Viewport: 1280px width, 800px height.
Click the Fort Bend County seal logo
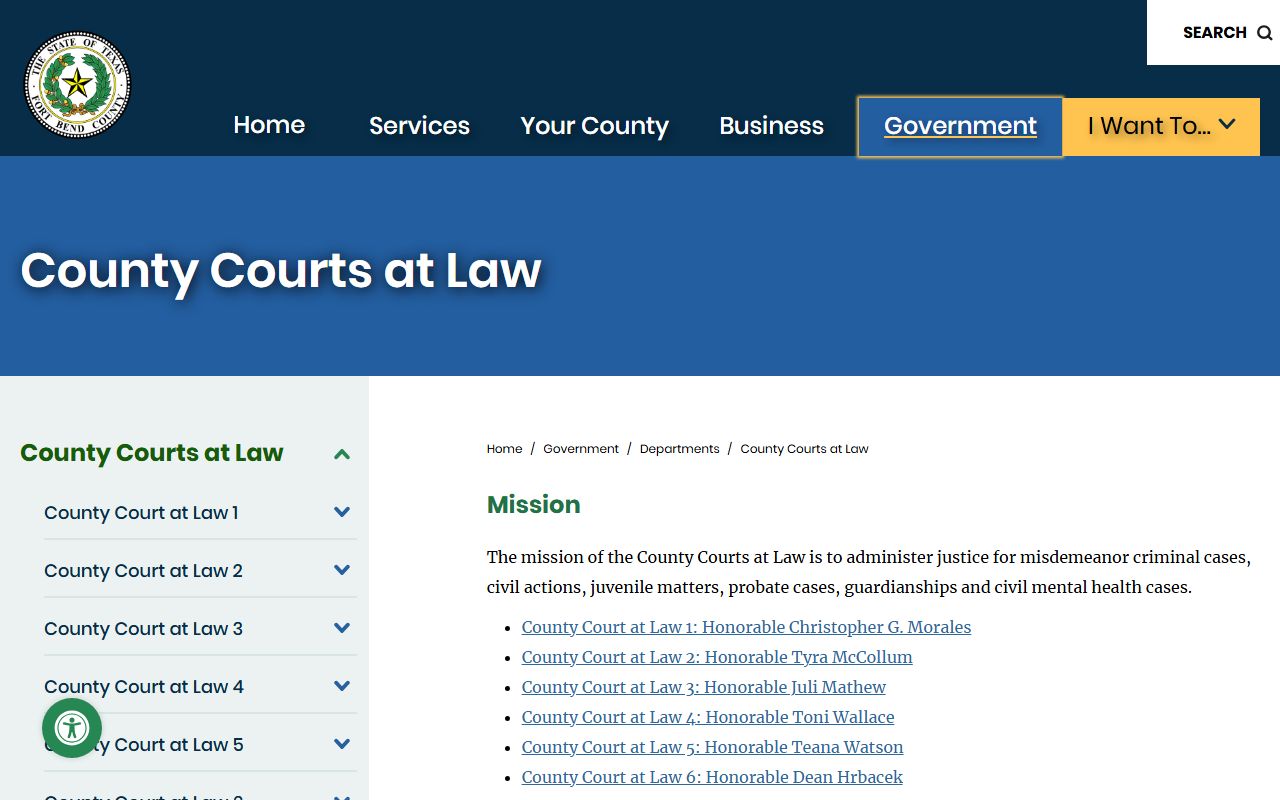click(77, 84)
